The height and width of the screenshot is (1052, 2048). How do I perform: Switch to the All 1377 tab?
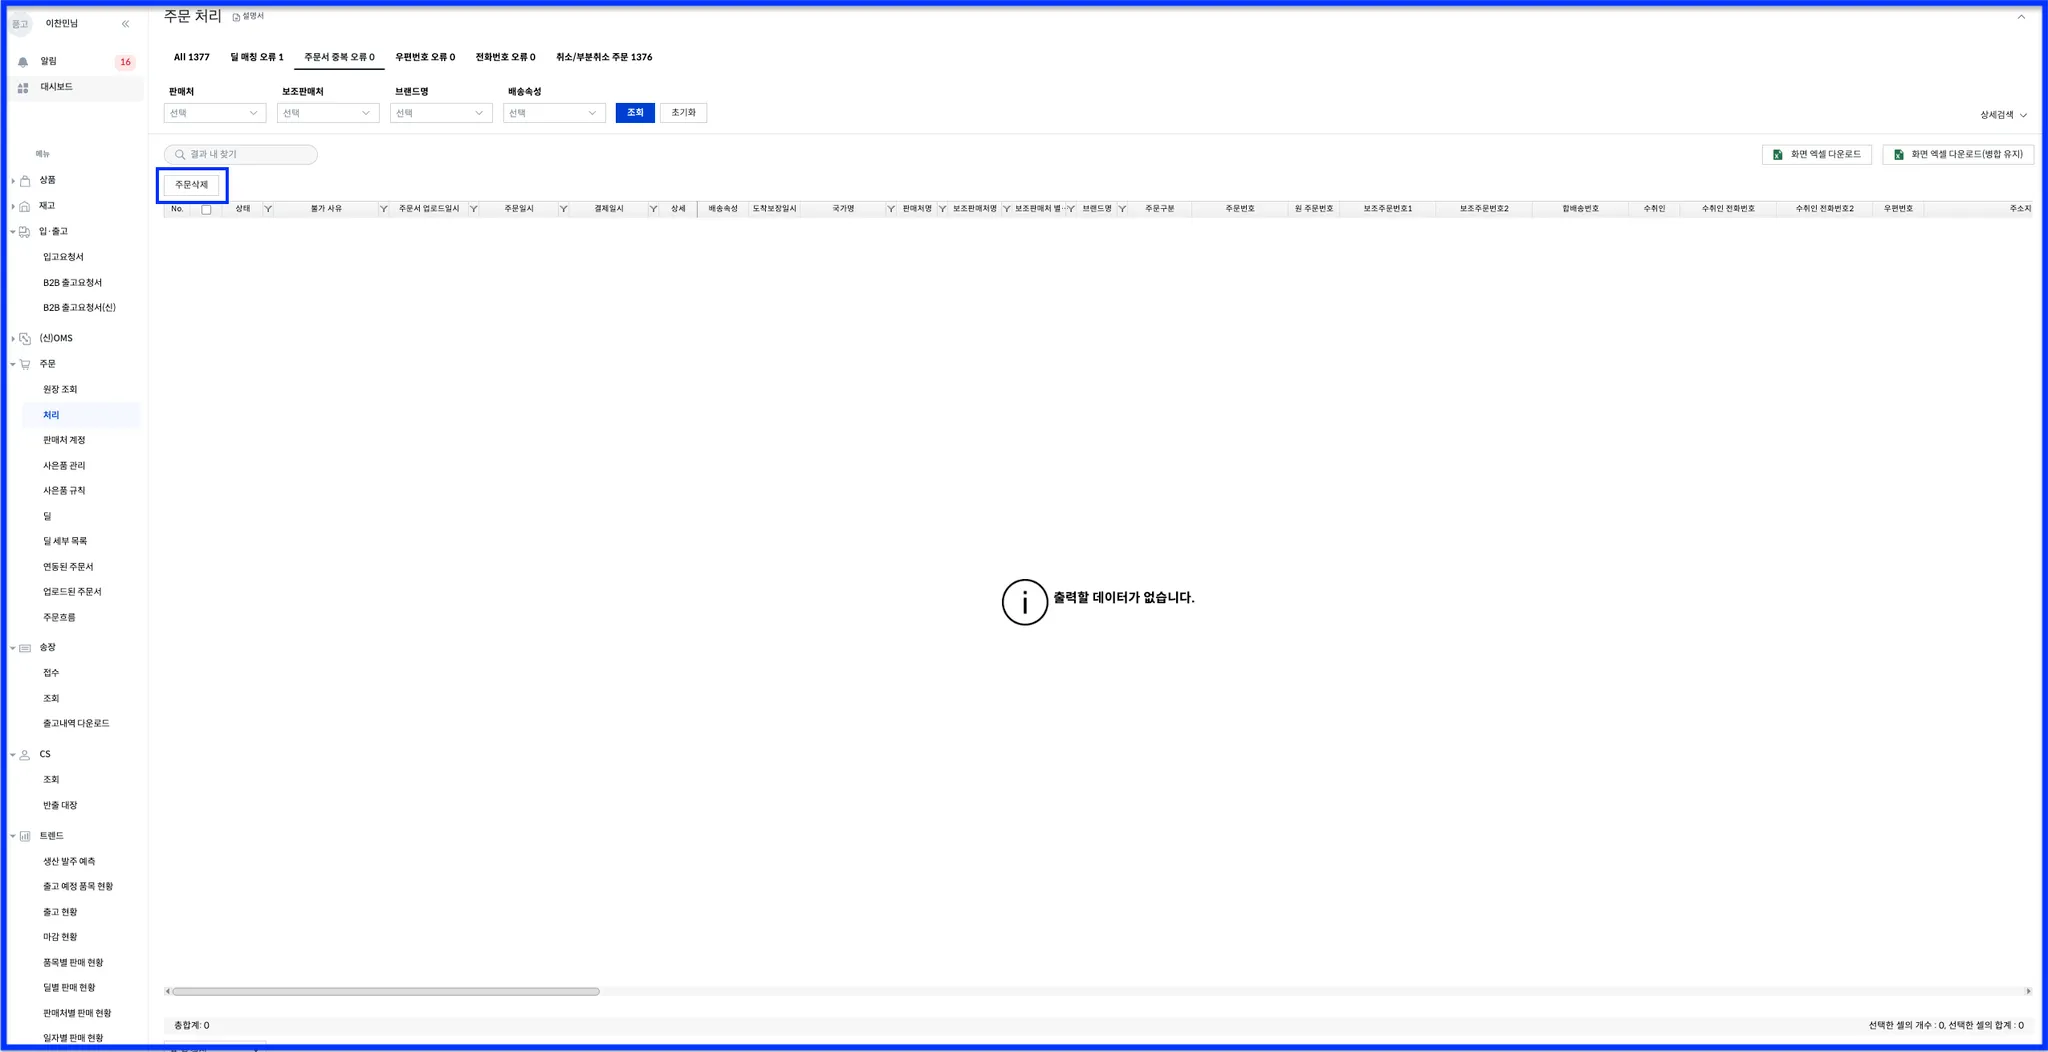[x=192, y=57]
